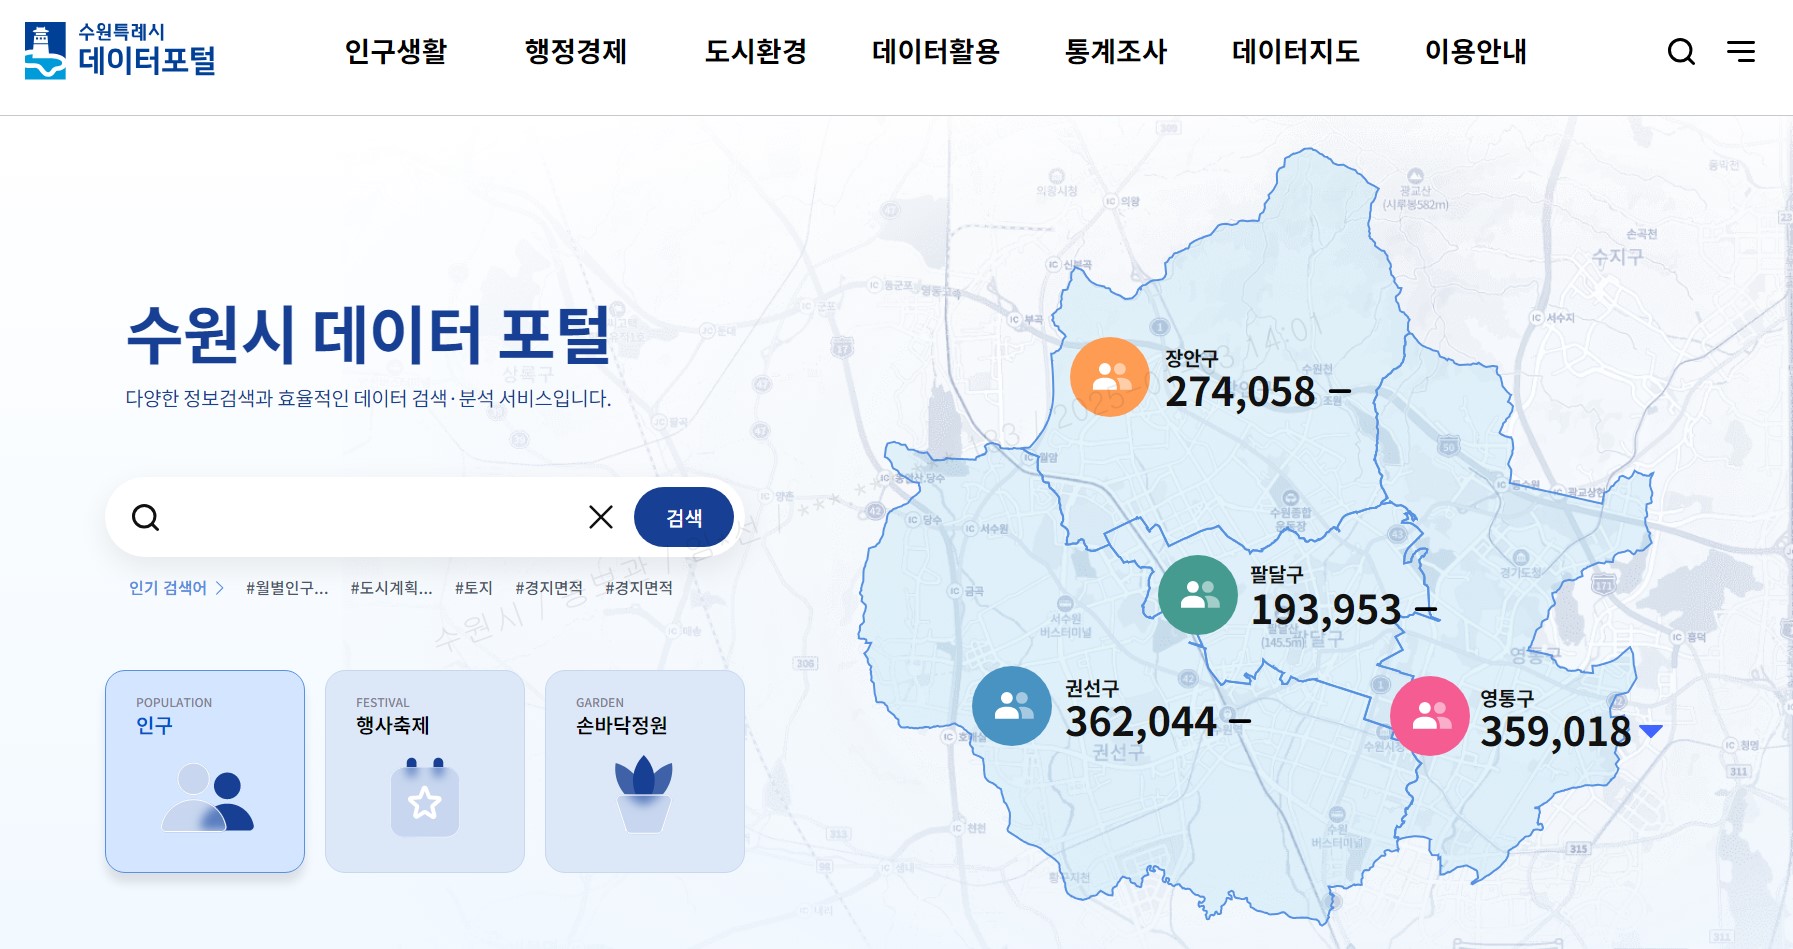Click the orange 장안구 population icon

pos(1109,377)
